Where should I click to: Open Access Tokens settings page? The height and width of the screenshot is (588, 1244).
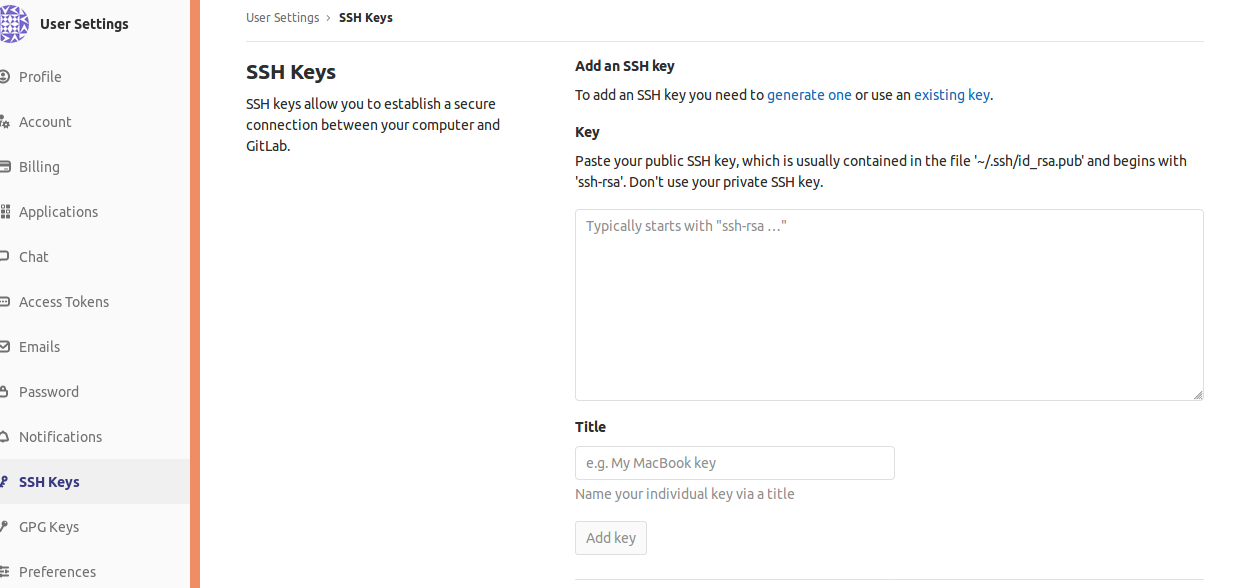click(64, 302)
